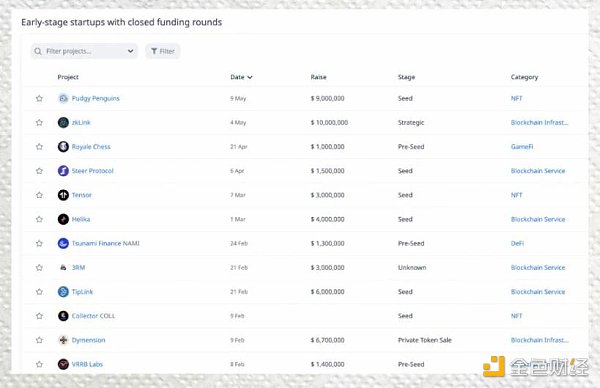The width and height of the screenshot is (600, 388).
Task: Focus the Filter projects search field
Action: pos(84,51)
